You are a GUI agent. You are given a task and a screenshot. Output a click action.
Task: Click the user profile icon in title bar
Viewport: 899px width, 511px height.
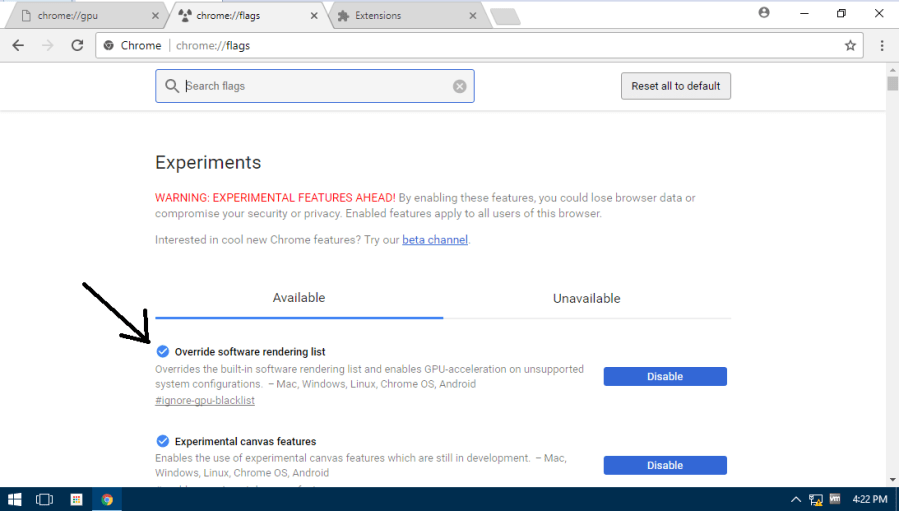point(764,13)
